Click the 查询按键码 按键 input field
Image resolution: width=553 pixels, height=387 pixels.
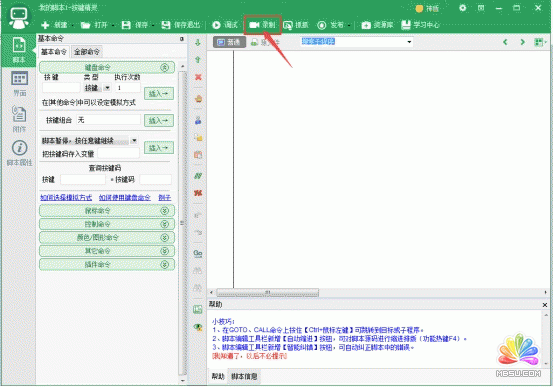click(83, 180)
